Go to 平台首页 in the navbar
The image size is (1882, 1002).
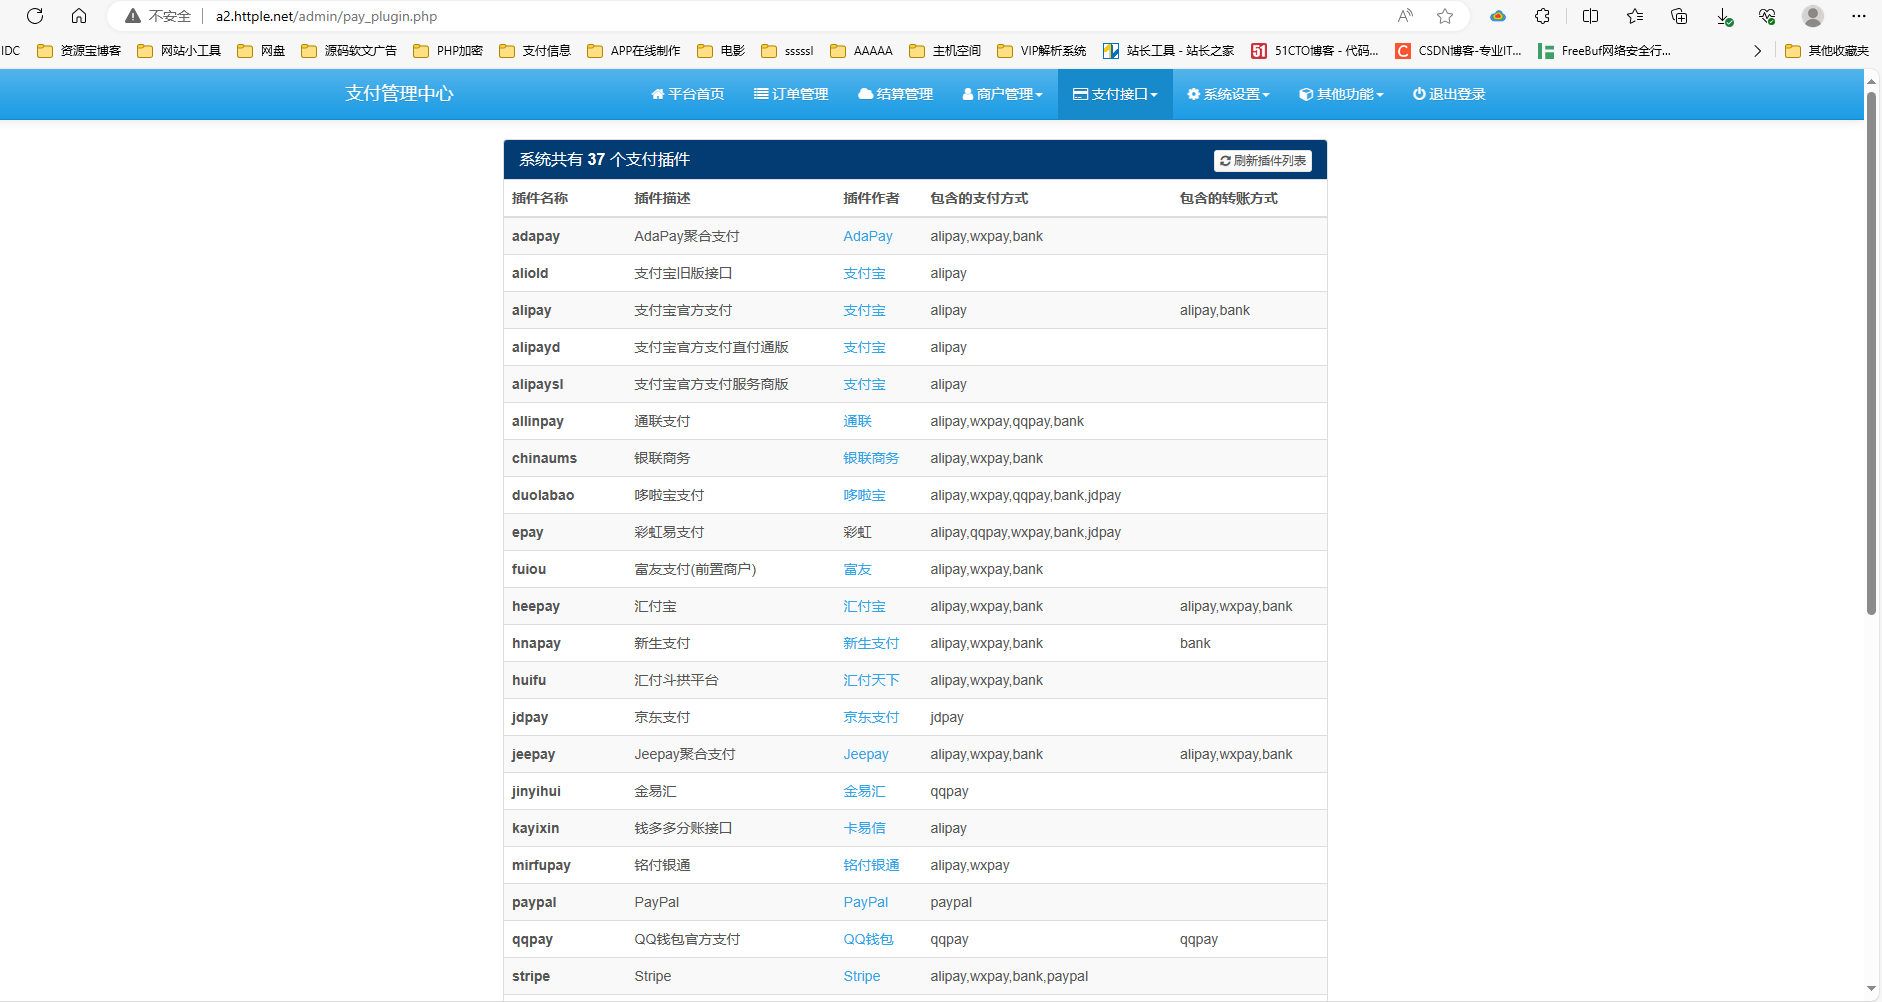click(688, 94)
